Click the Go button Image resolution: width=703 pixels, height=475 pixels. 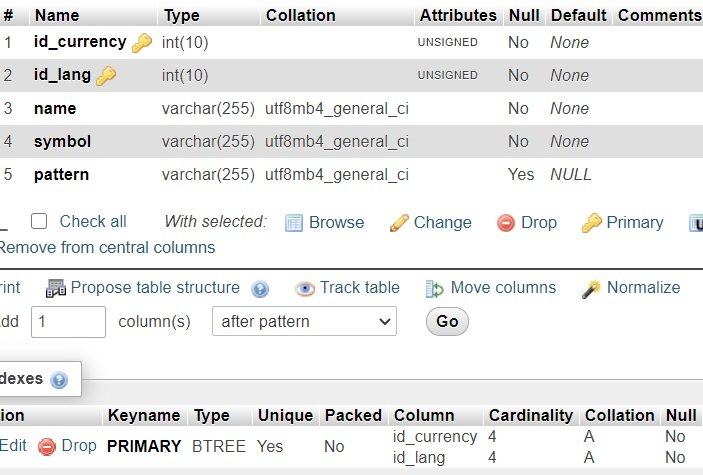pyautogui.click(x=447, y=321)
